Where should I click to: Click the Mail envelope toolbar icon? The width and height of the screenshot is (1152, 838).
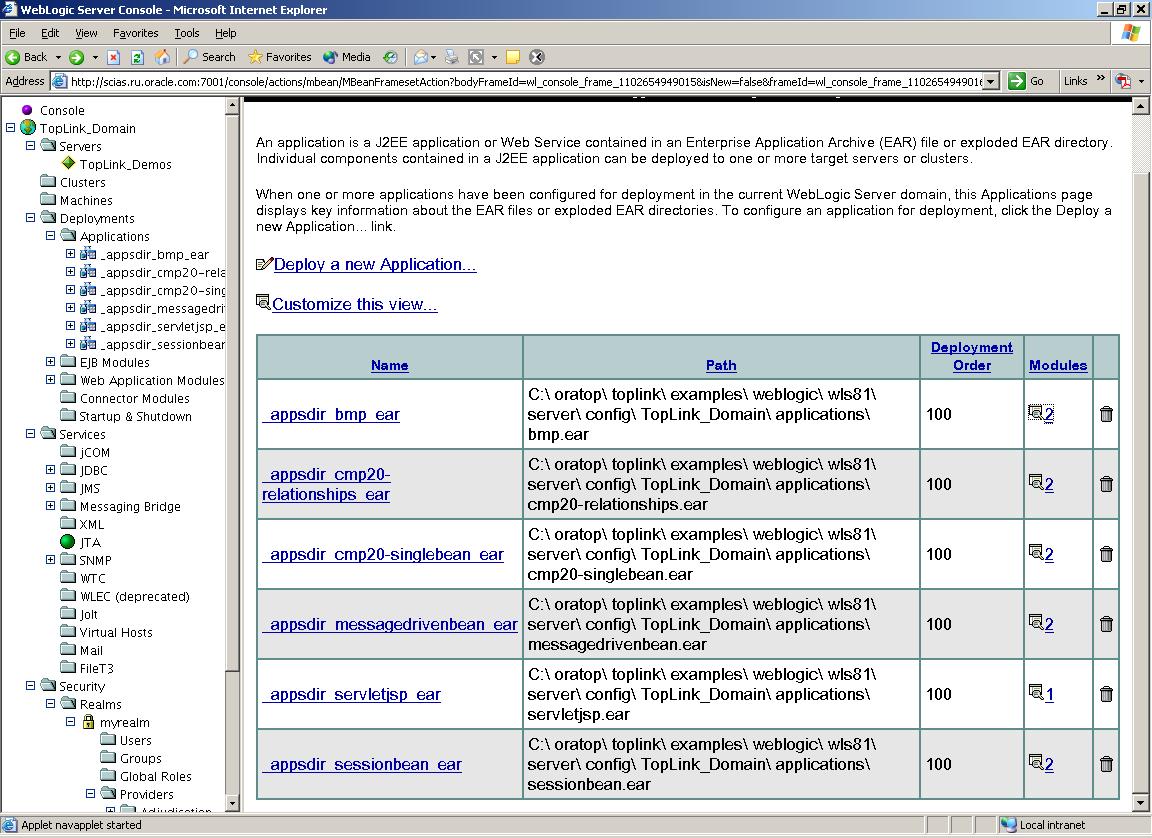click(x=420, y=57)
